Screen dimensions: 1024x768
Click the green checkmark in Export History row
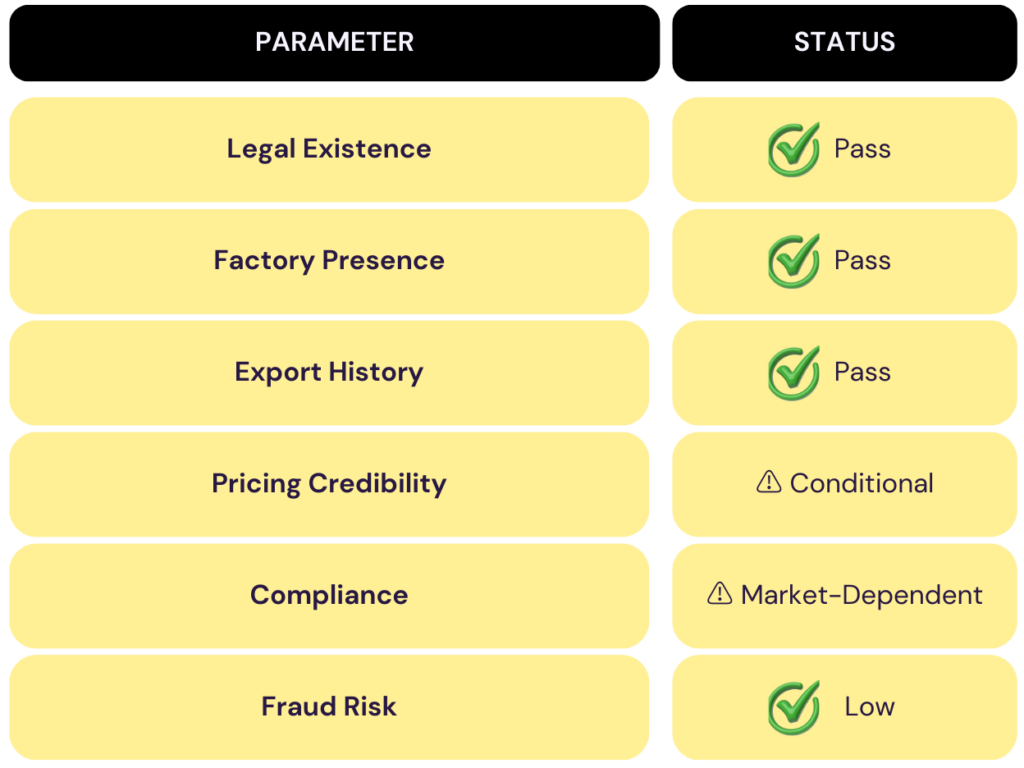click(794, 373)
